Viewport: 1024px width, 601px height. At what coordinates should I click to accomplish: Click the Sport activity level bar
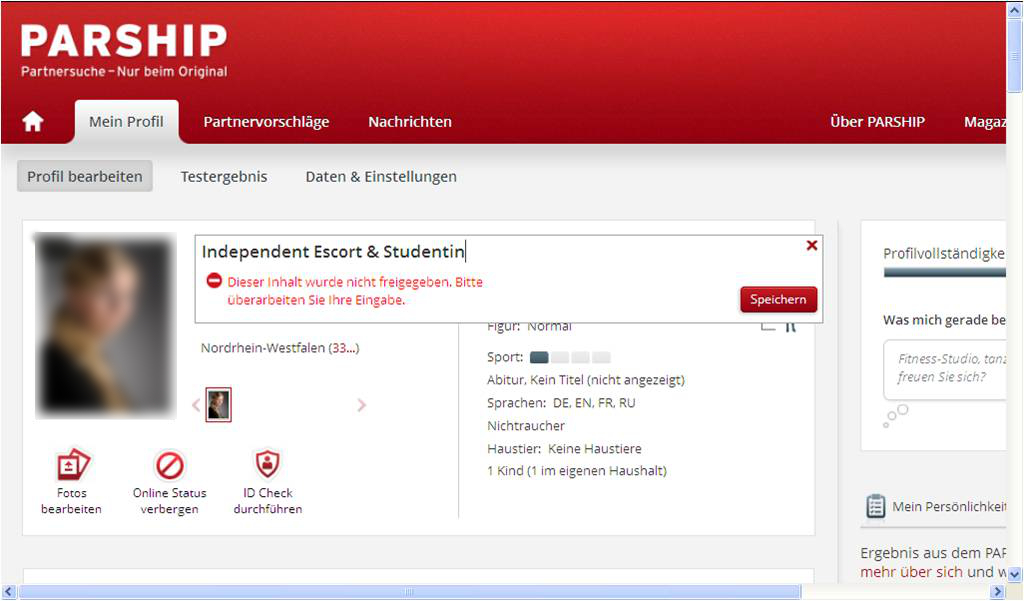click(x=570, y=357)
